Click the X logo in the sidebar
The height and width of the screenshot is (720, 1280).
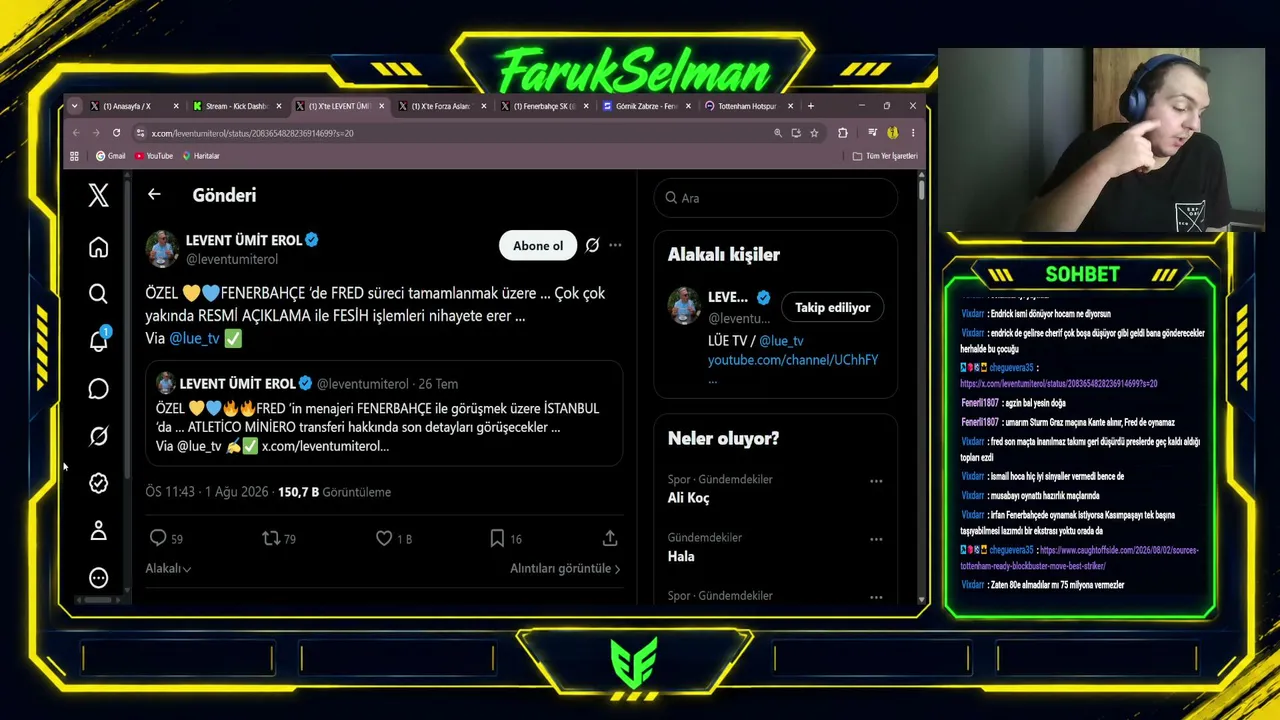98,195
